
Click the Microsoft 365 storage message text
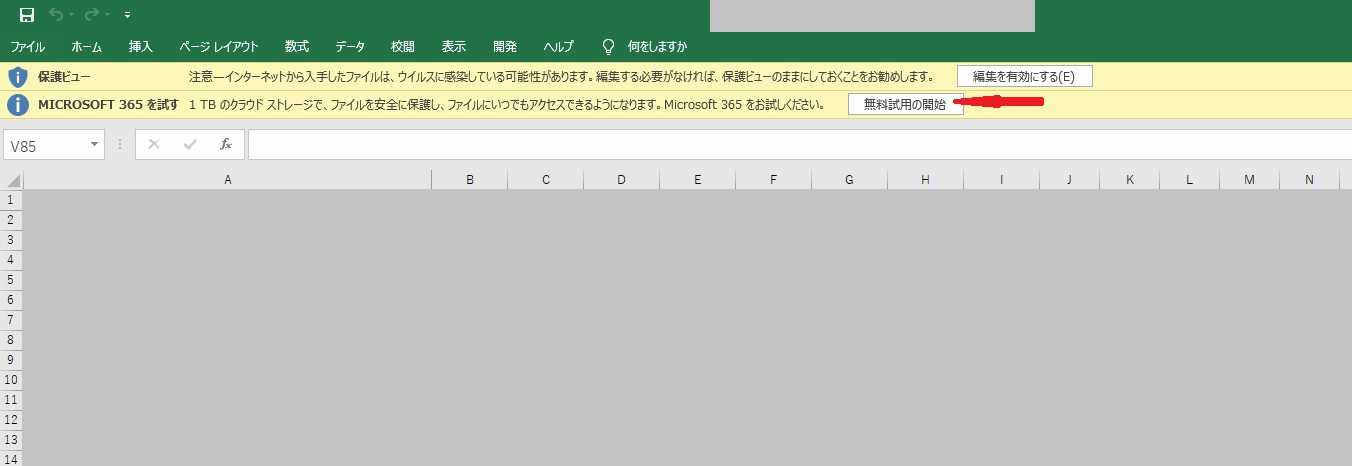507,104
